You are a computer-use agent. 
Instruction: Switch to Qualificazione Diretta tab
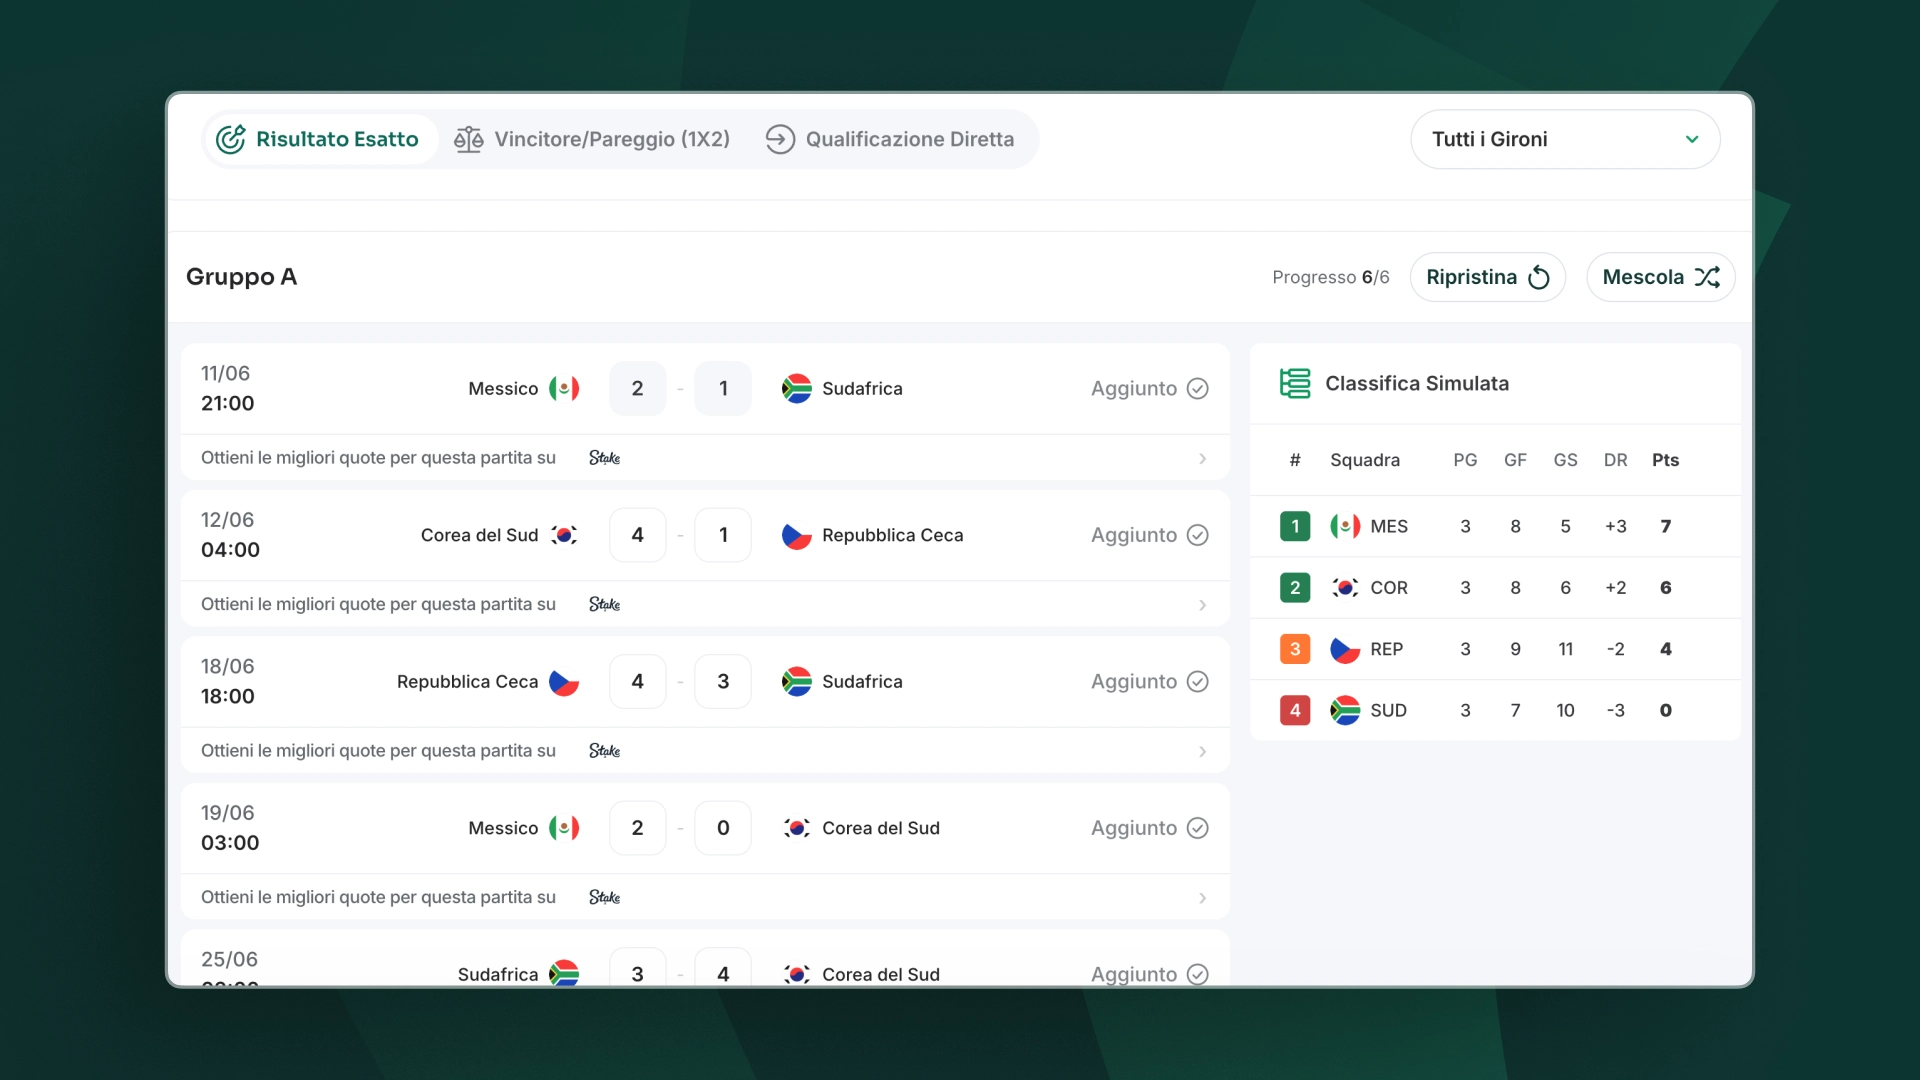[x=890, y=139]
